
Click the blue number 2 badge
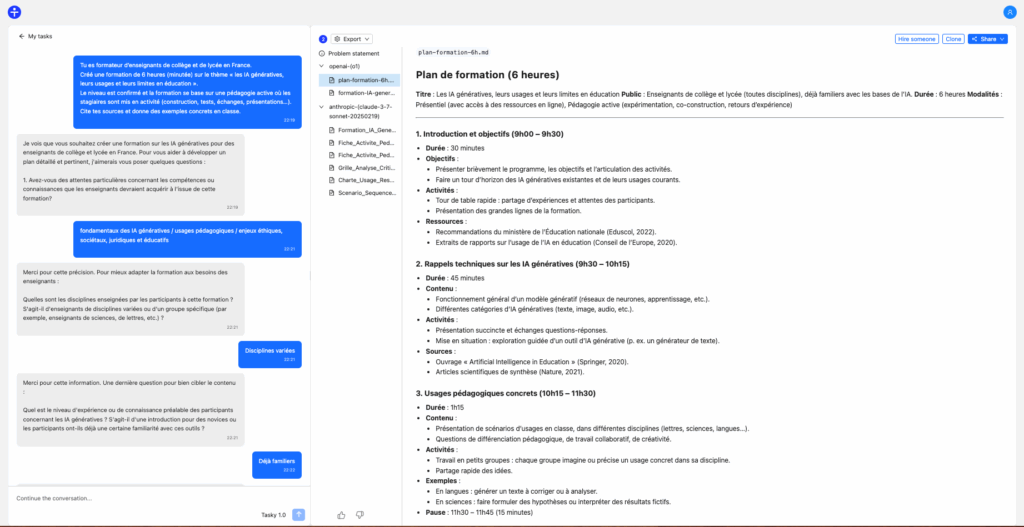322,39
